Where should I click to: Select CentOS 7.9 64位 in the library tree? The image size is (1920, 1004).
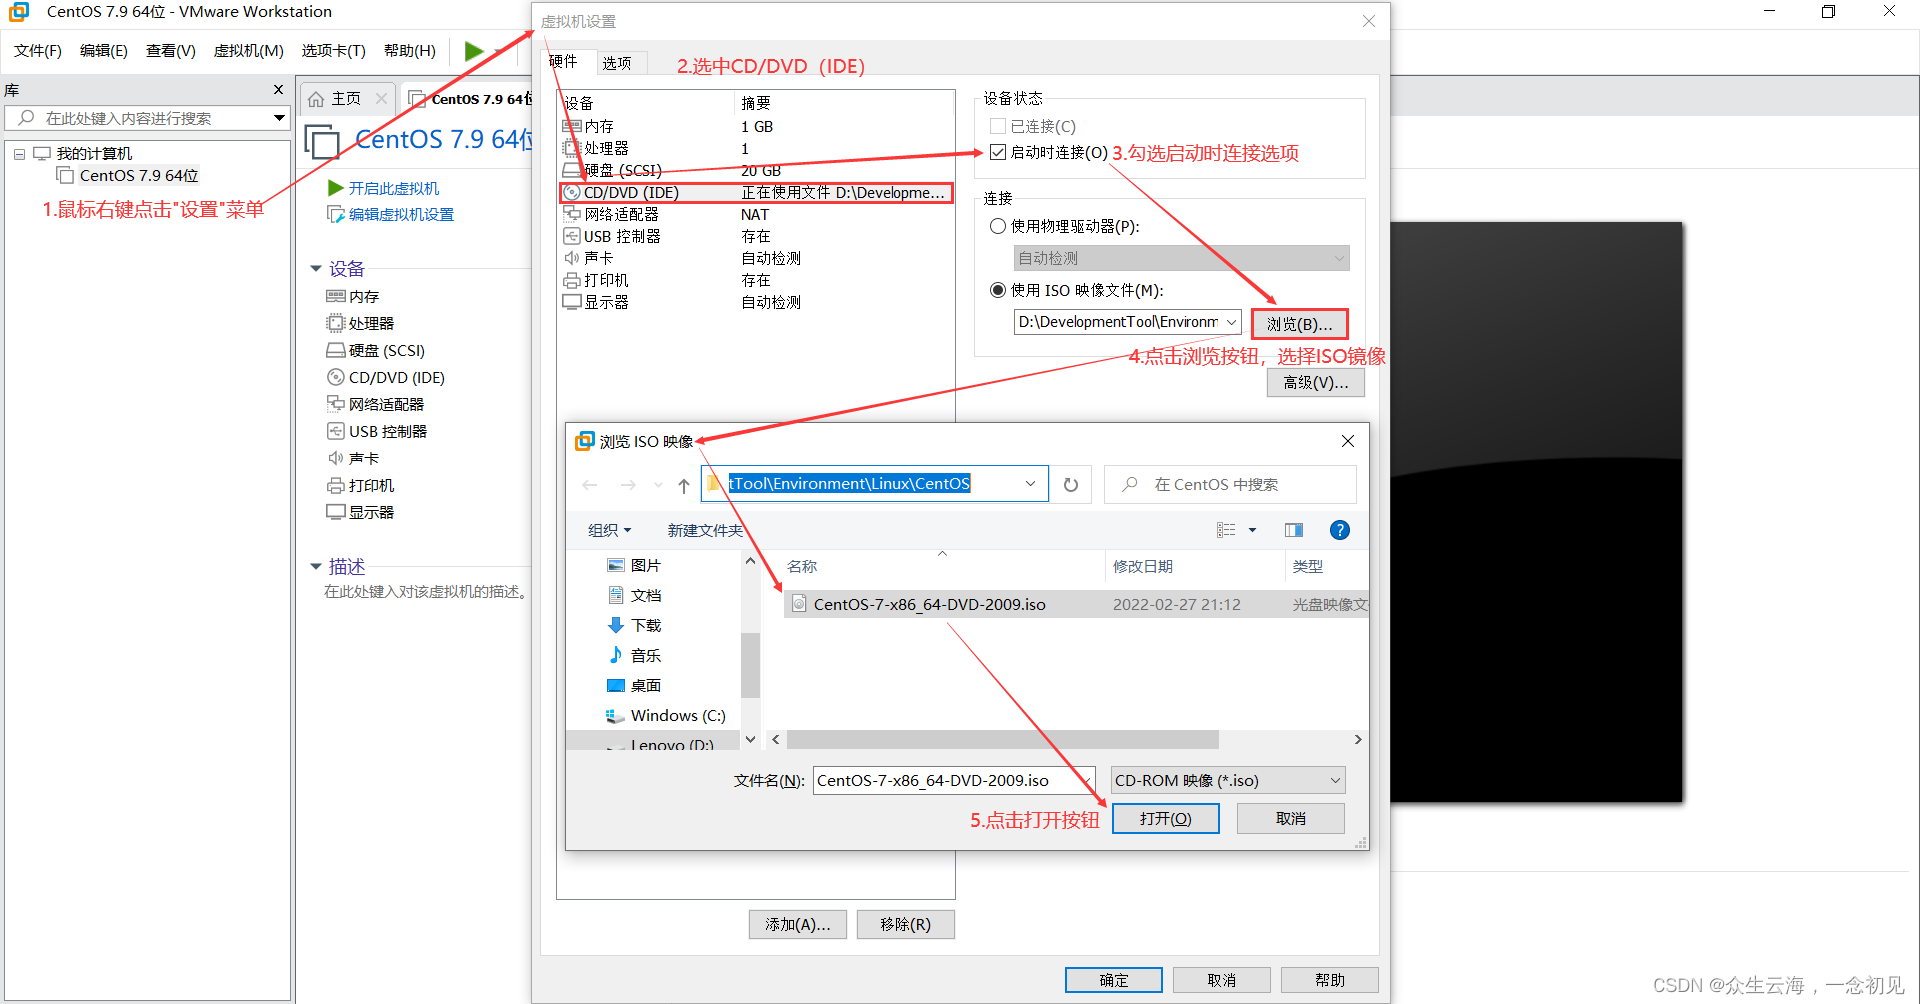point(139,176)
